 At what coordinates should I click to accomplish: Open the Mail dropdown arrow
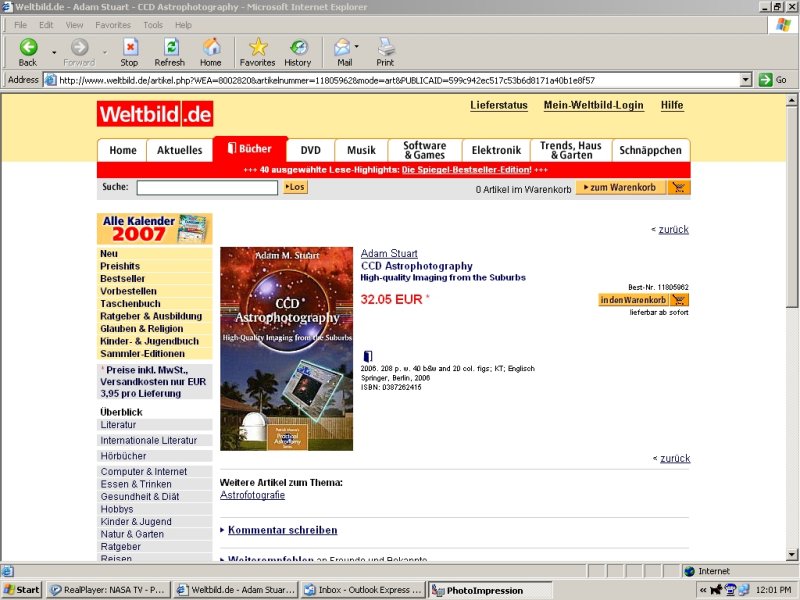(357, 46)
